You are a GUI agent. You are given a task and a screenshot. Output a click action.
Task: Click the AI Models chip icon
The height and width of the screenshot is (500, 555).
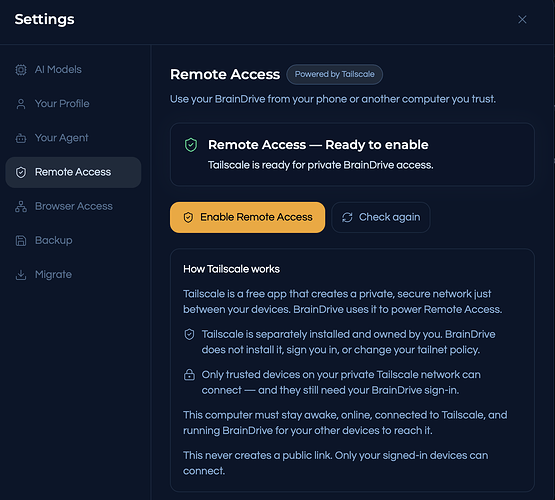(x=21, y=70)
